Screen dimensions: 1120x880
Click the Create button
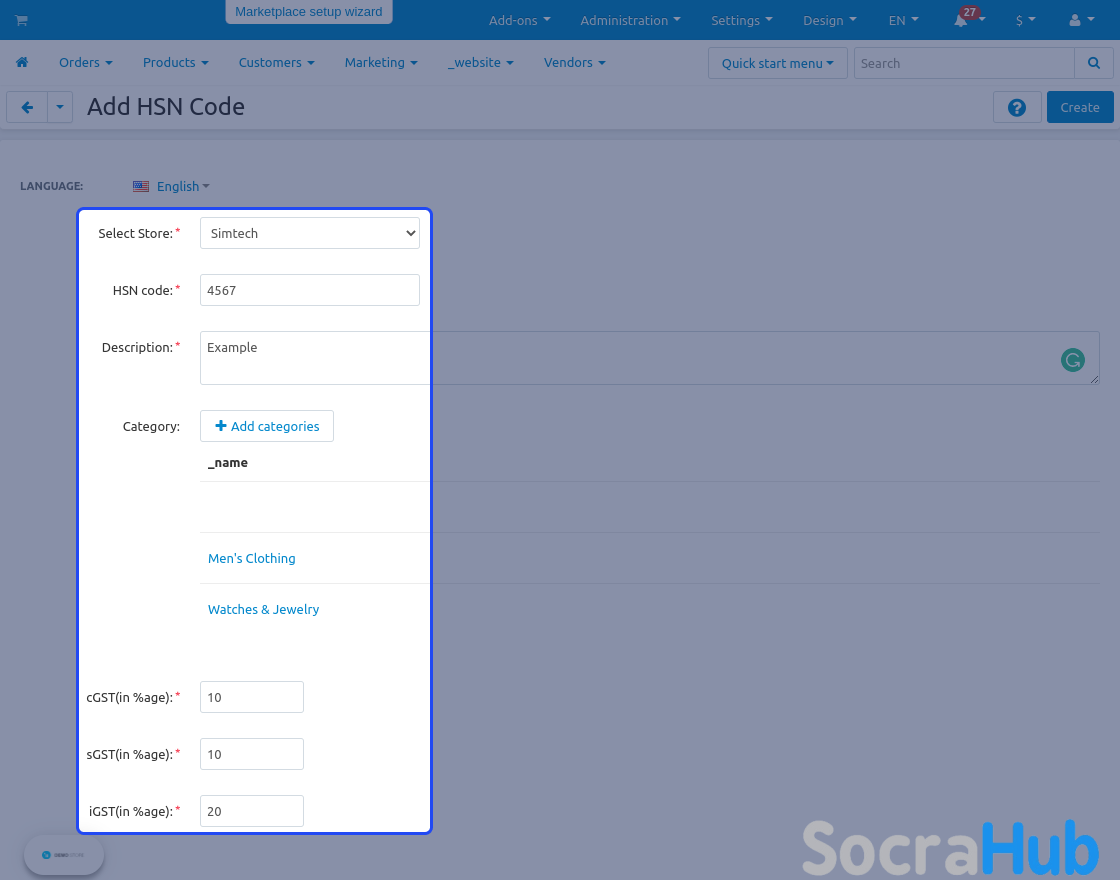[x=1079, y=107]
